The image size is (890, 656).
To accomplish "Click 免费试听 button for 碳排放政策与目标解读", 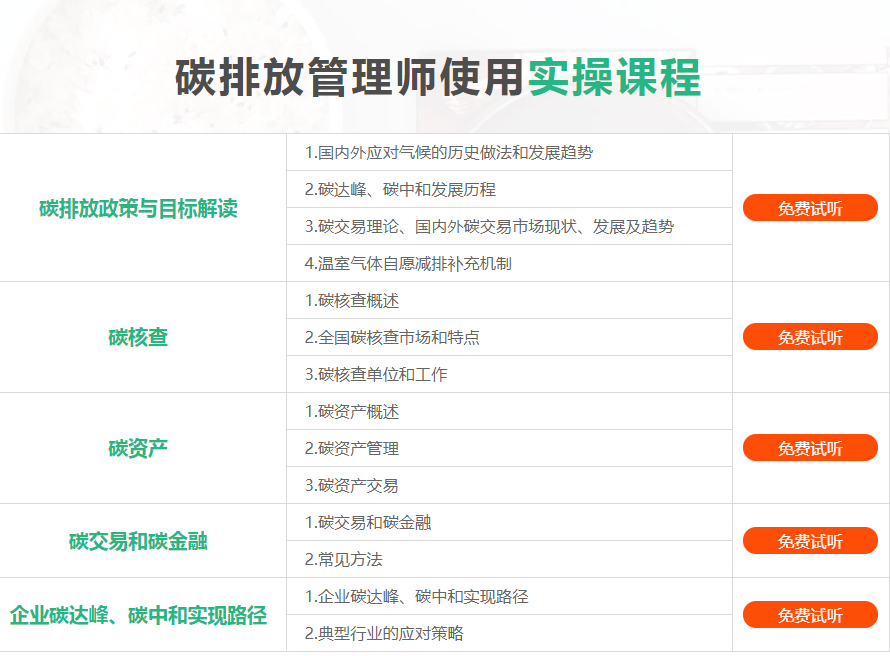I will 810,208.
